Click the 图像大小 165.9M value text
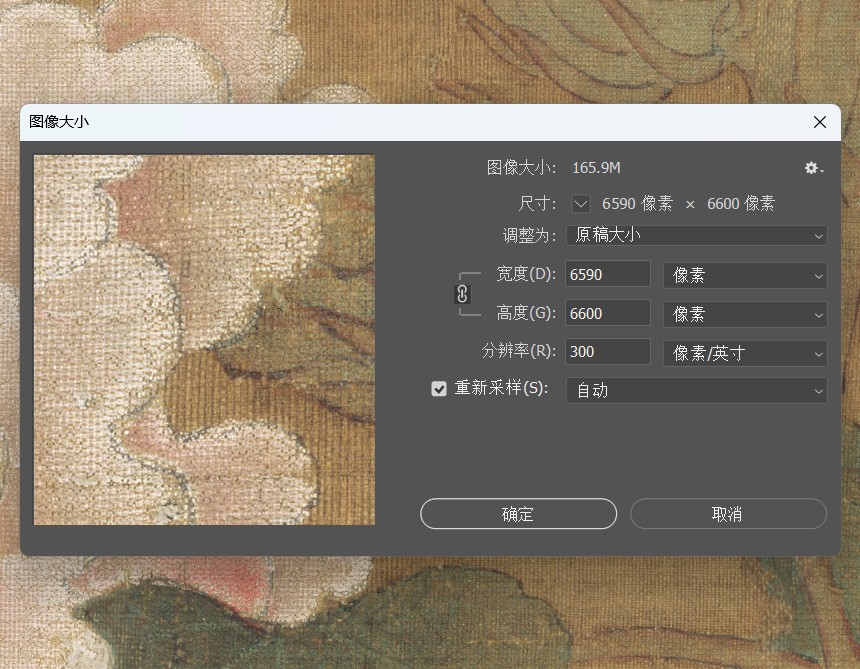The image size is (860, 669). tap(596, 168)
